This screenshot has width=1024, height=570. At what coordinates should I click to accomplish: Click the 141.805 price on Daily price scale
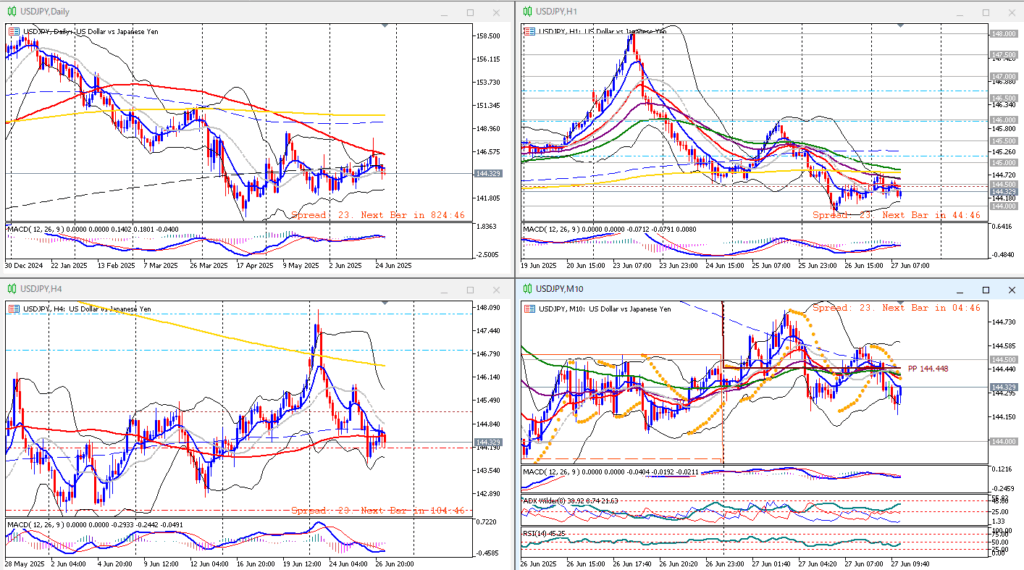(489, 198)
